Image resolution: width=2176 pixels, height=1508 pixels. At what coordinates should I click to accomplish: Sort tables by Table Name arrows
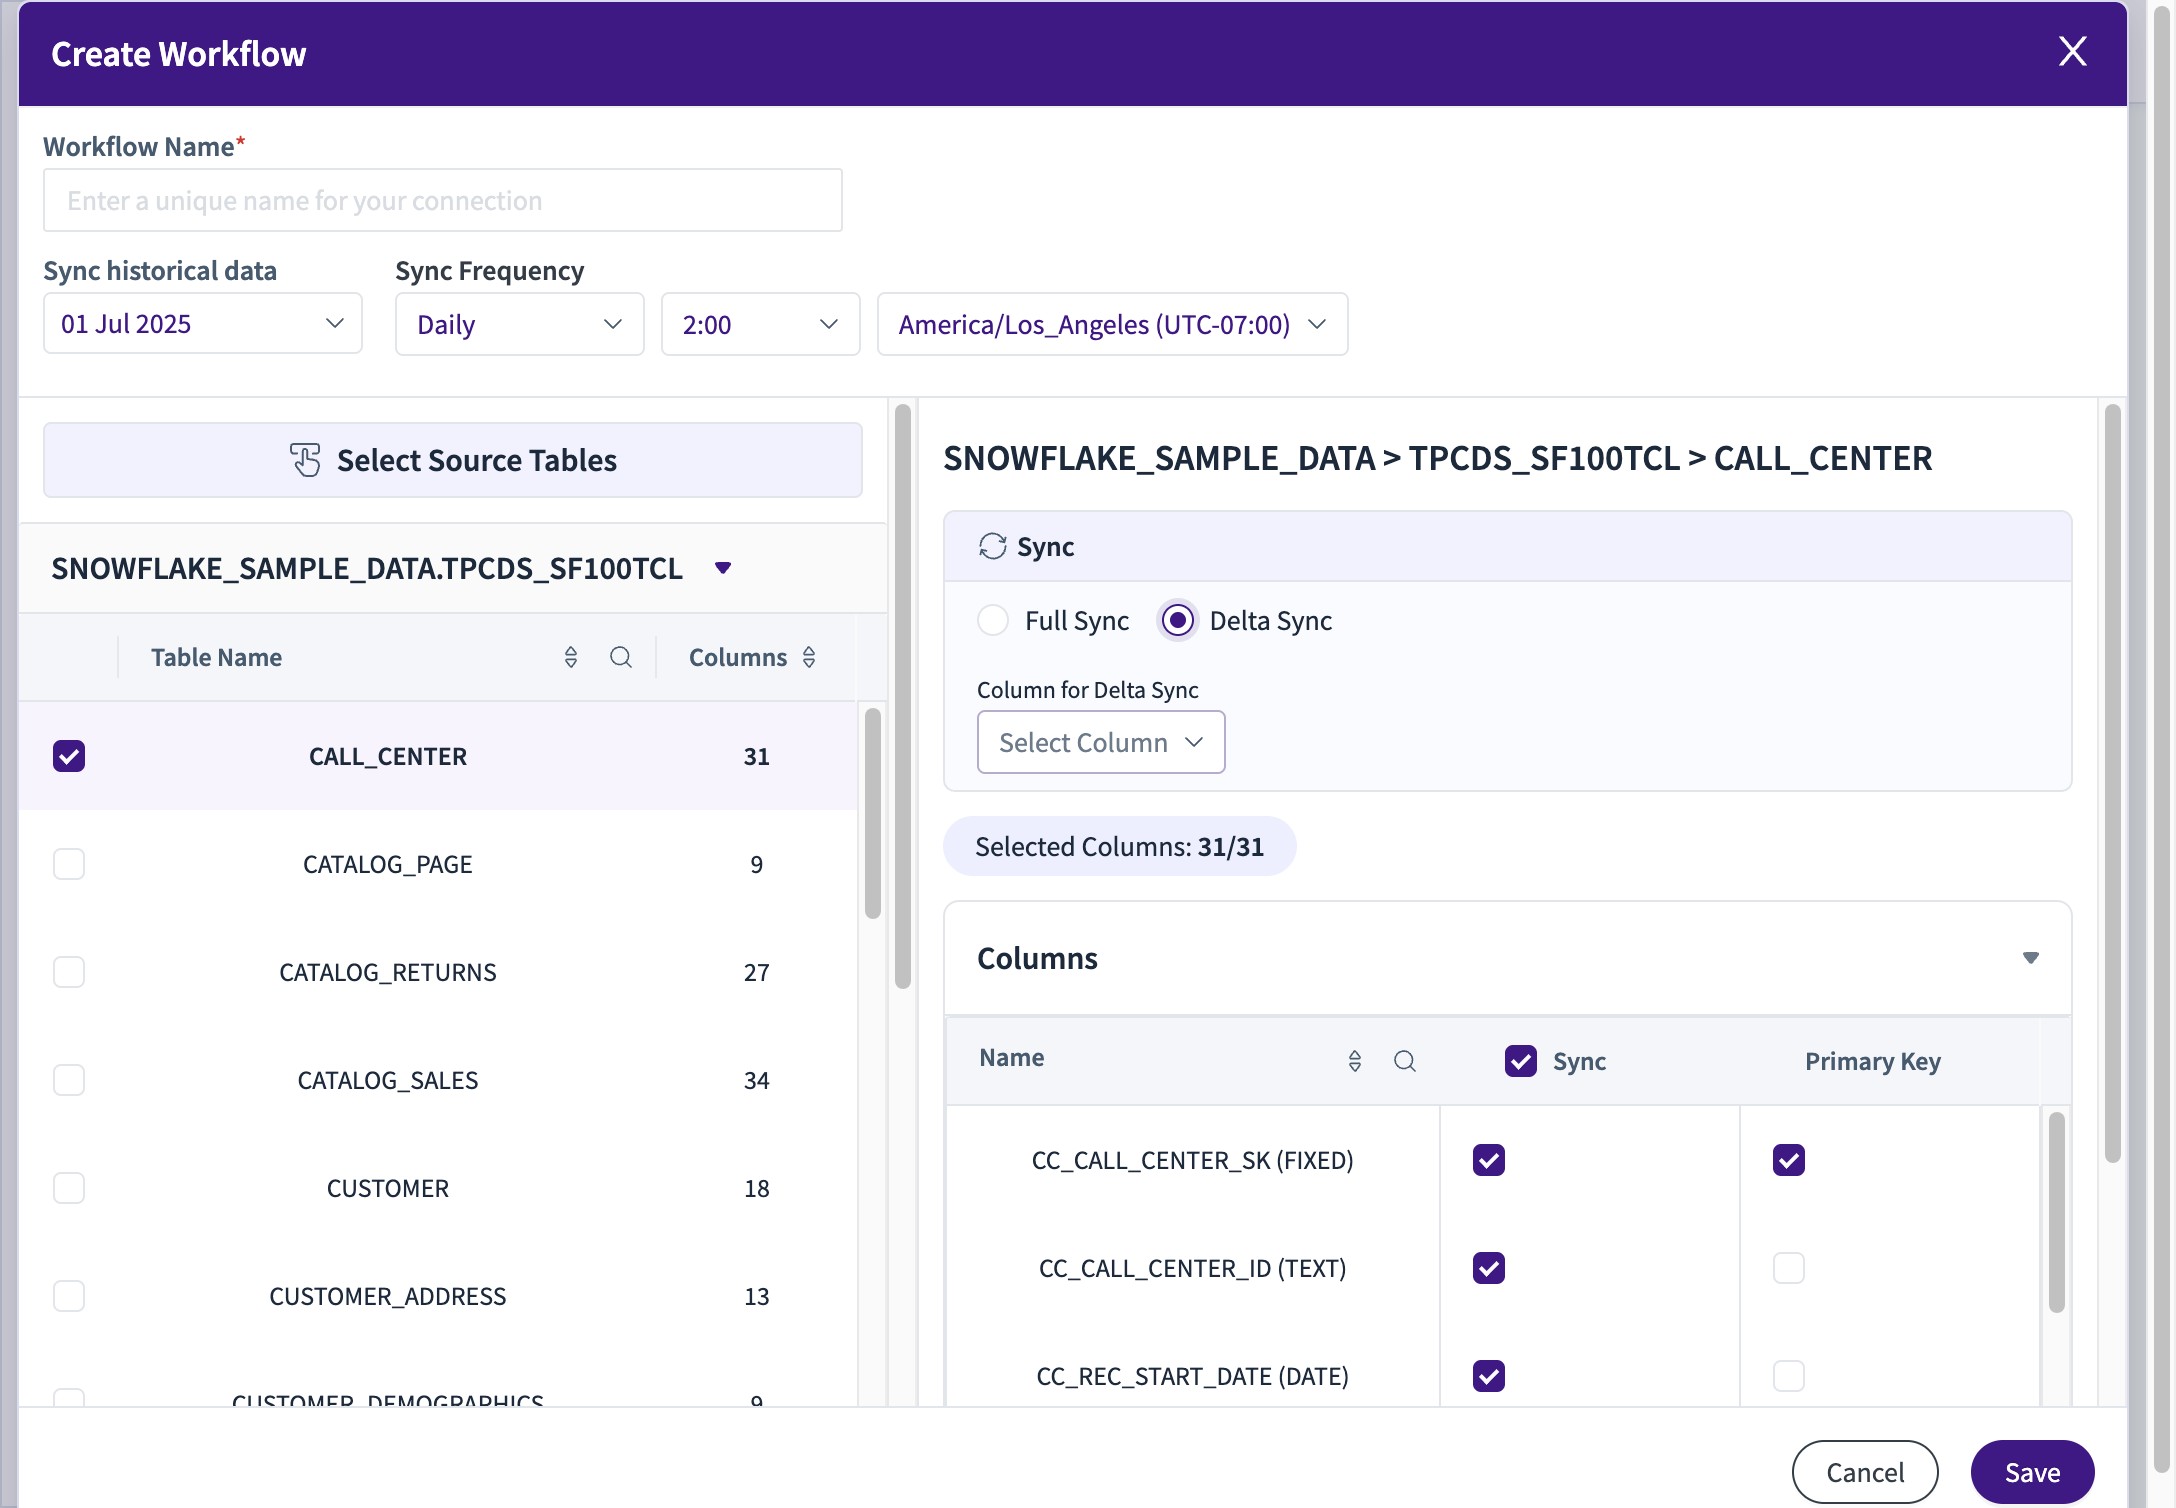[x=571, y=657]
